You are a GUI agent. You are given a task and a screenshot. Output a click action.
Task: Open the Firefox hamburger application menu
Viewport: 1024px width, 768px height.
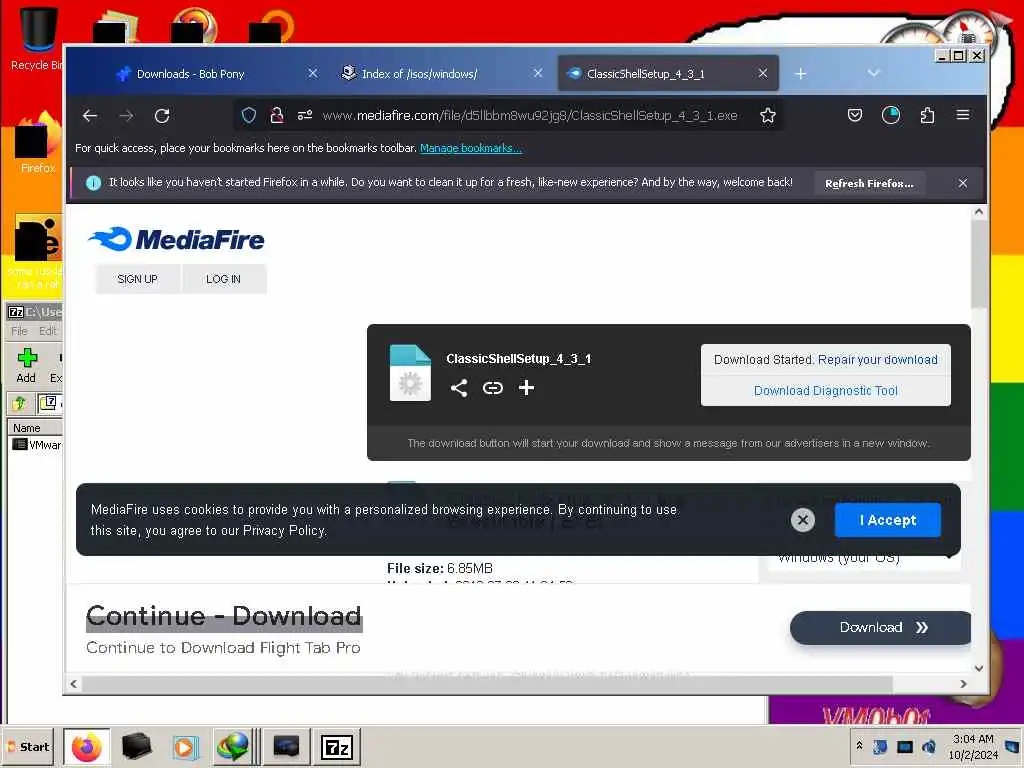pyautogui.click(x=963, y=116)
